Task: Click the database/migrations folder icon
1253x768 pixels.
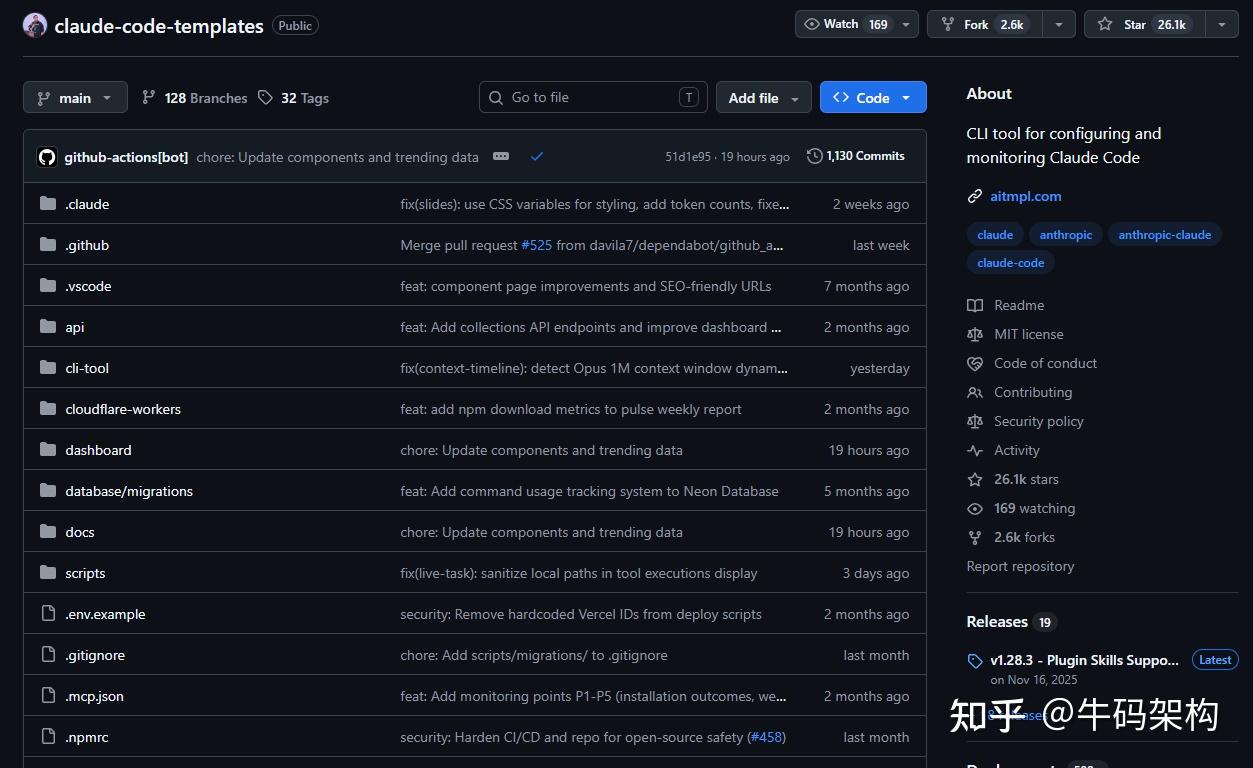Action: click(48, 491)
